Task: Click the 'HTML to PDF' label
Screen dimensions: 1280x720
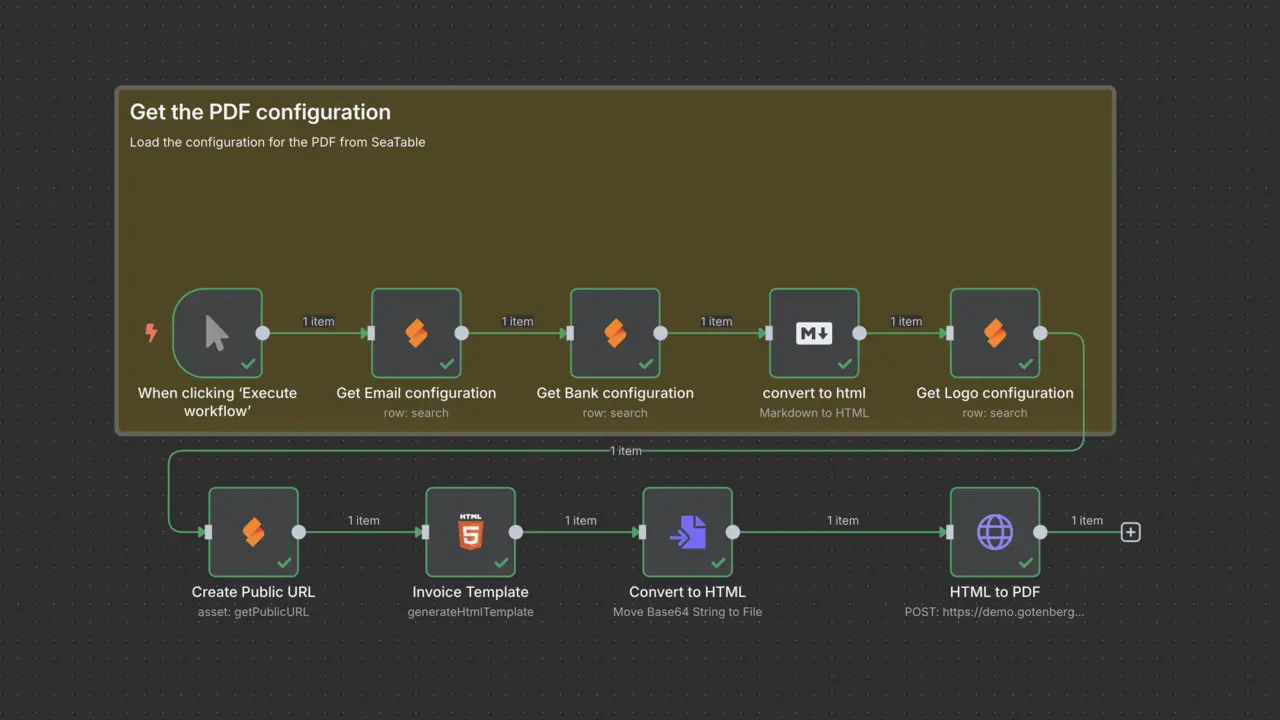Action: tap(995, 592)
